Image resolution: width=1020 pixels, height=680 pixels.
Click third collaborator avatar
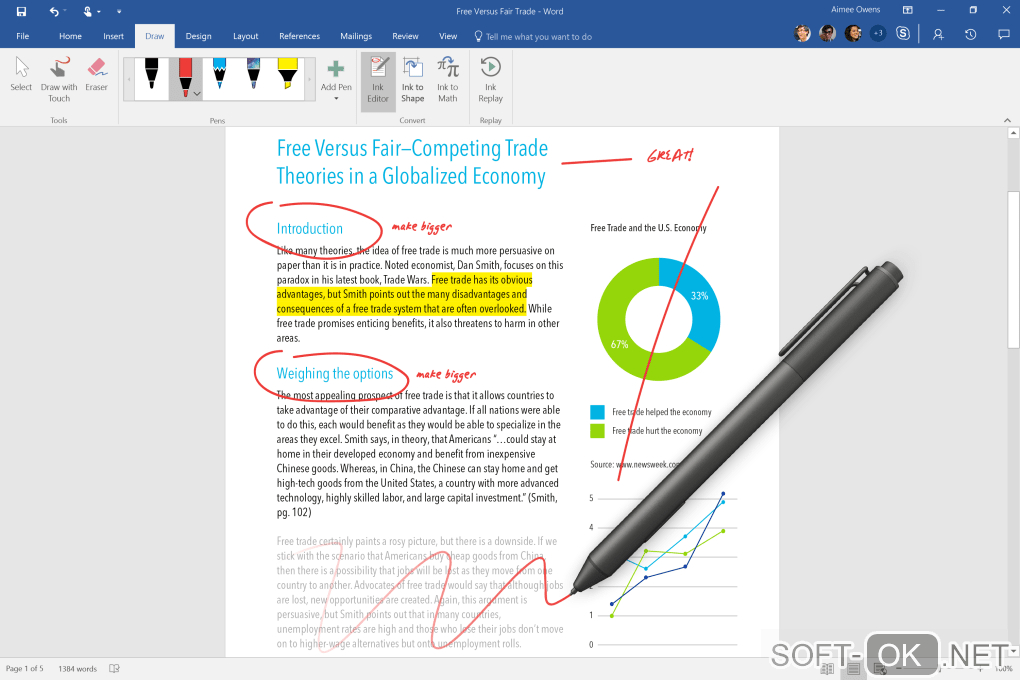853,33
